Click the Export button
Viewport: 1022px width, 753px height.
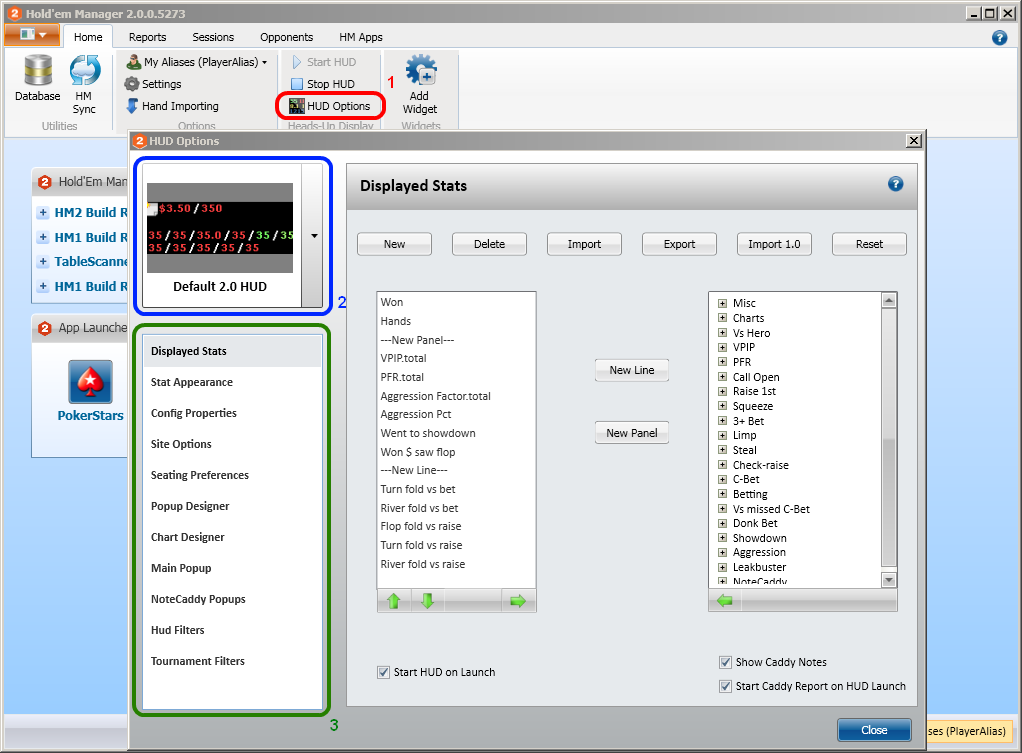pyautogui.click(x=679, y=244)
